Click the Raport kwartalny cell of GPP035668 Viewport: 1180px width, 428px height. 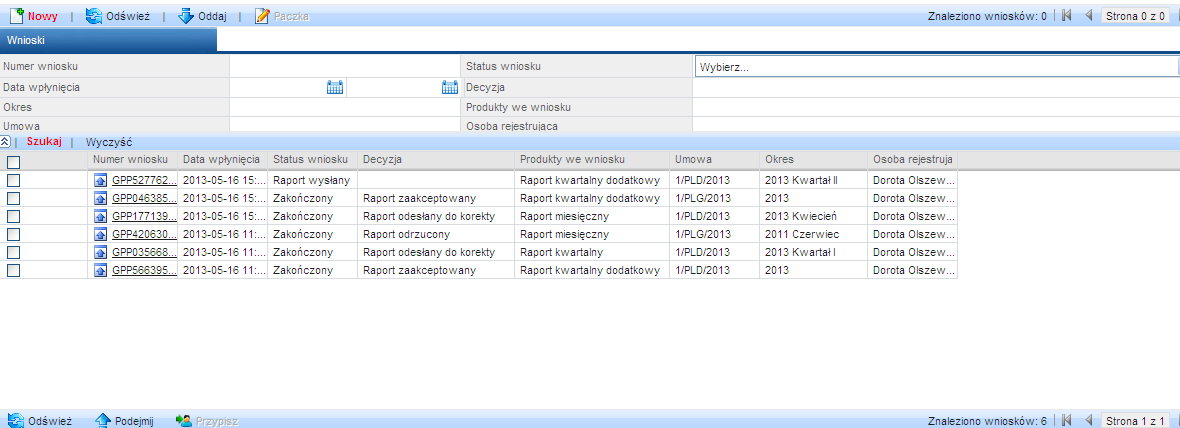point(592,252)
